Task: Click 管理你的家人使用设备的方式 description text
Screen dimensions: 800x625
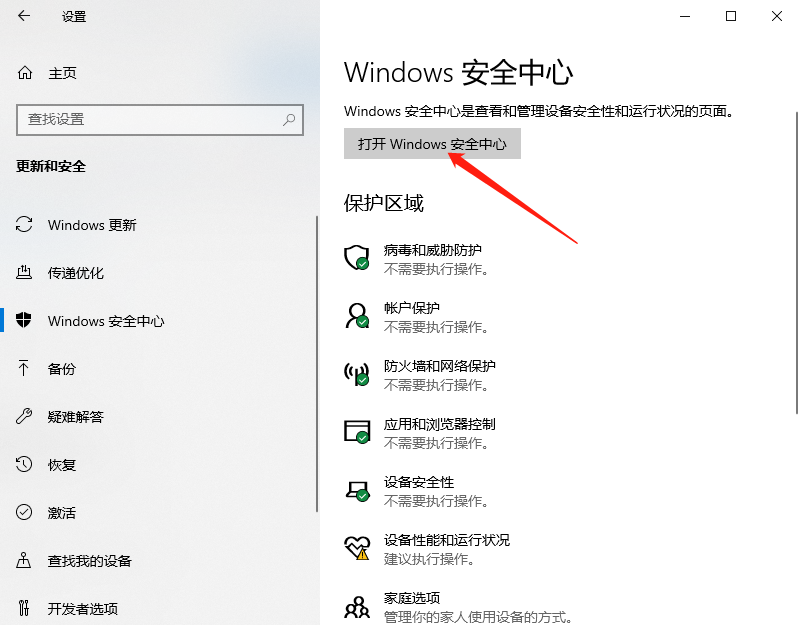Action: pyautogui.click(x=477, y=617)
